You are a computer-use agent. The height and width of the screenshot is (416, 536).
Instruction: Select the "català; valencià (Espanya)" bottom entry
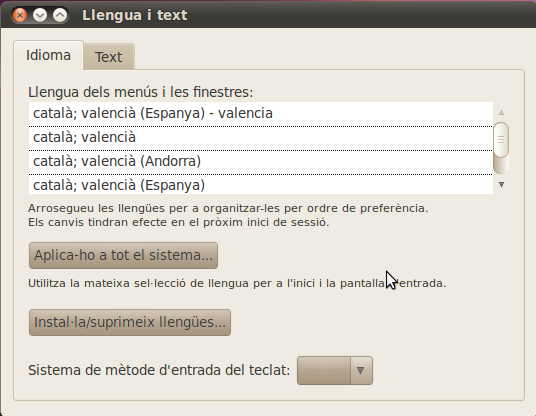pos(260,185)
